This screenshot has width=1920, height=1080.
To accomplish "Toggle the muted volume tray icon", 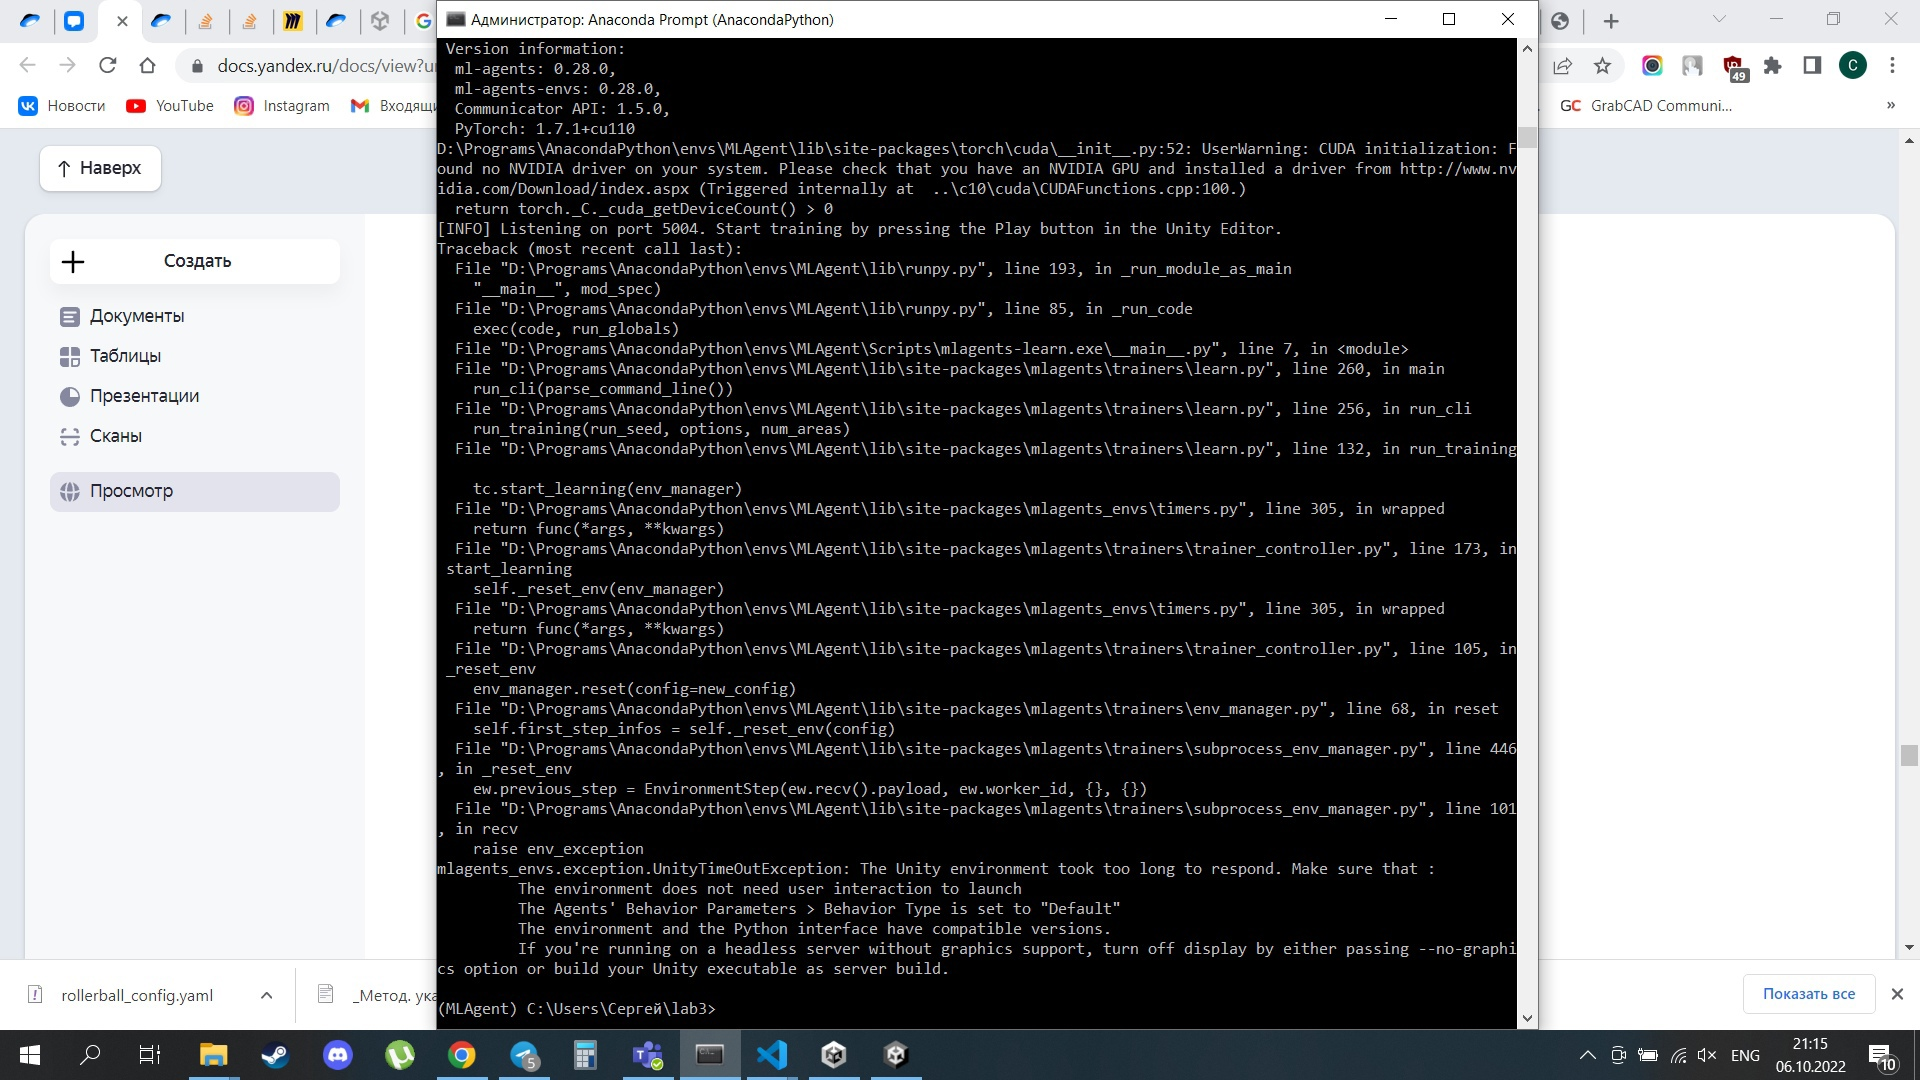I will pos(1707,1055).
